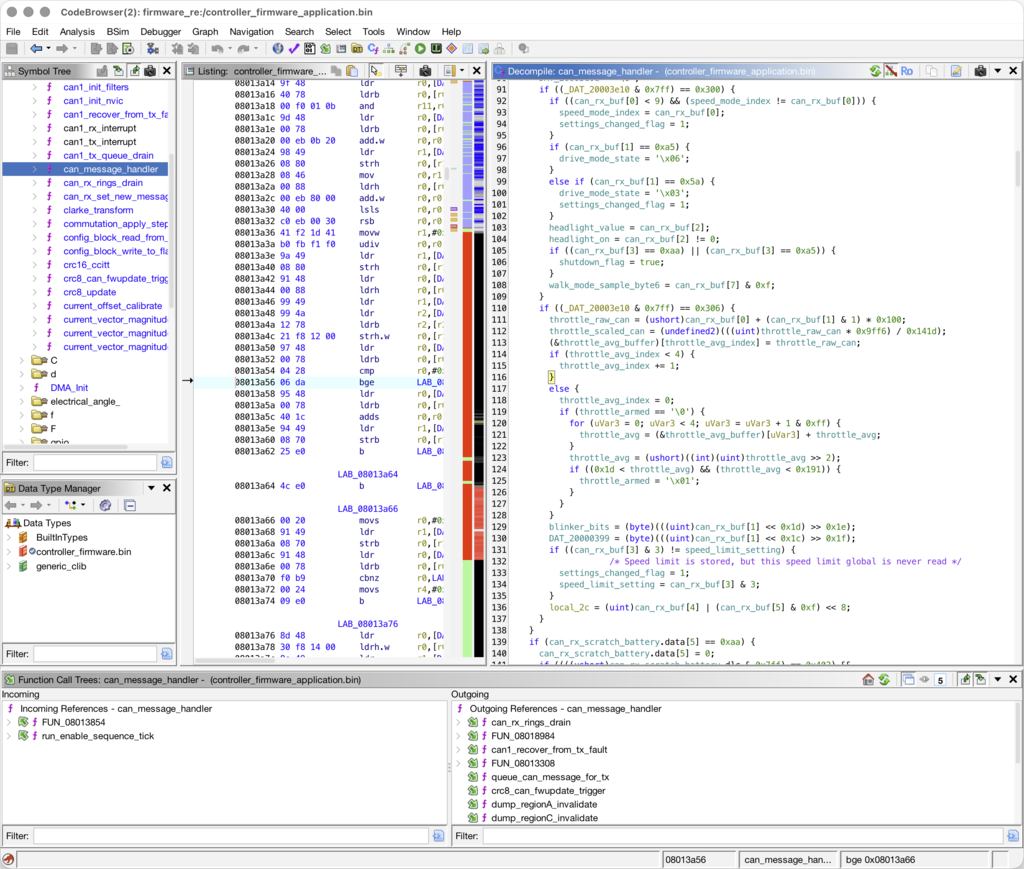Open the Analysis menu

tap(77, 31)
